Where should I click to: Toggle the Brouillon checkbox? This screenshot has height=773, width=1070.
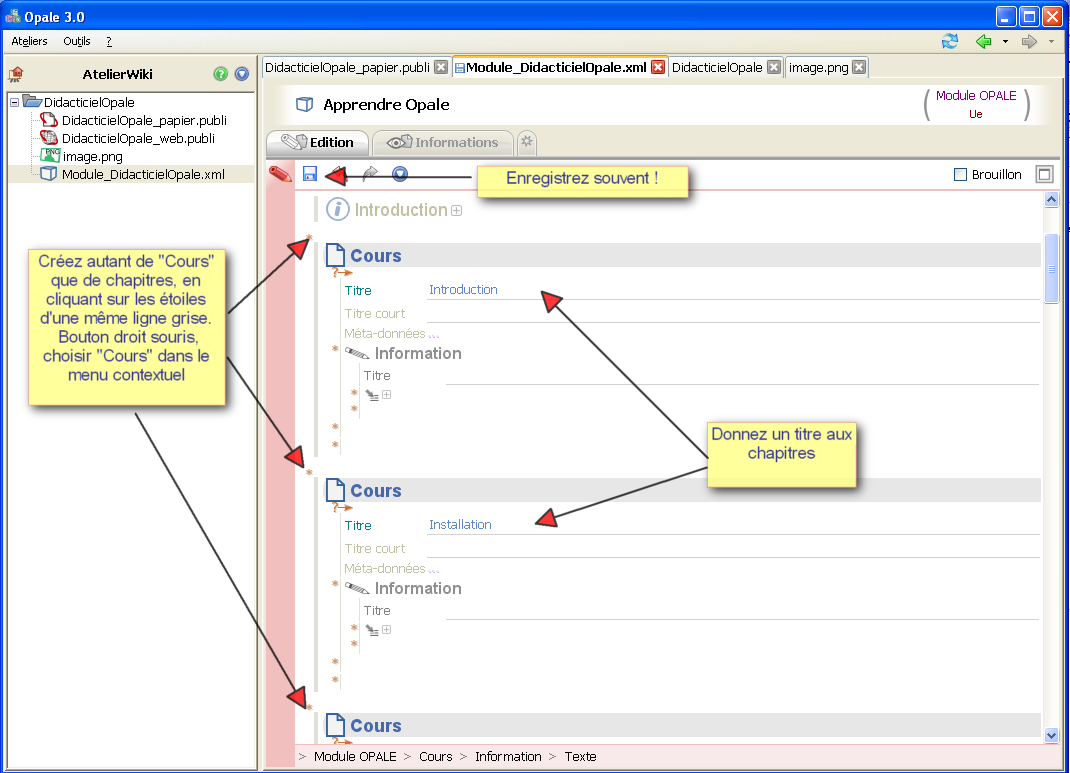pyautogui.click(x=960, y=175)
